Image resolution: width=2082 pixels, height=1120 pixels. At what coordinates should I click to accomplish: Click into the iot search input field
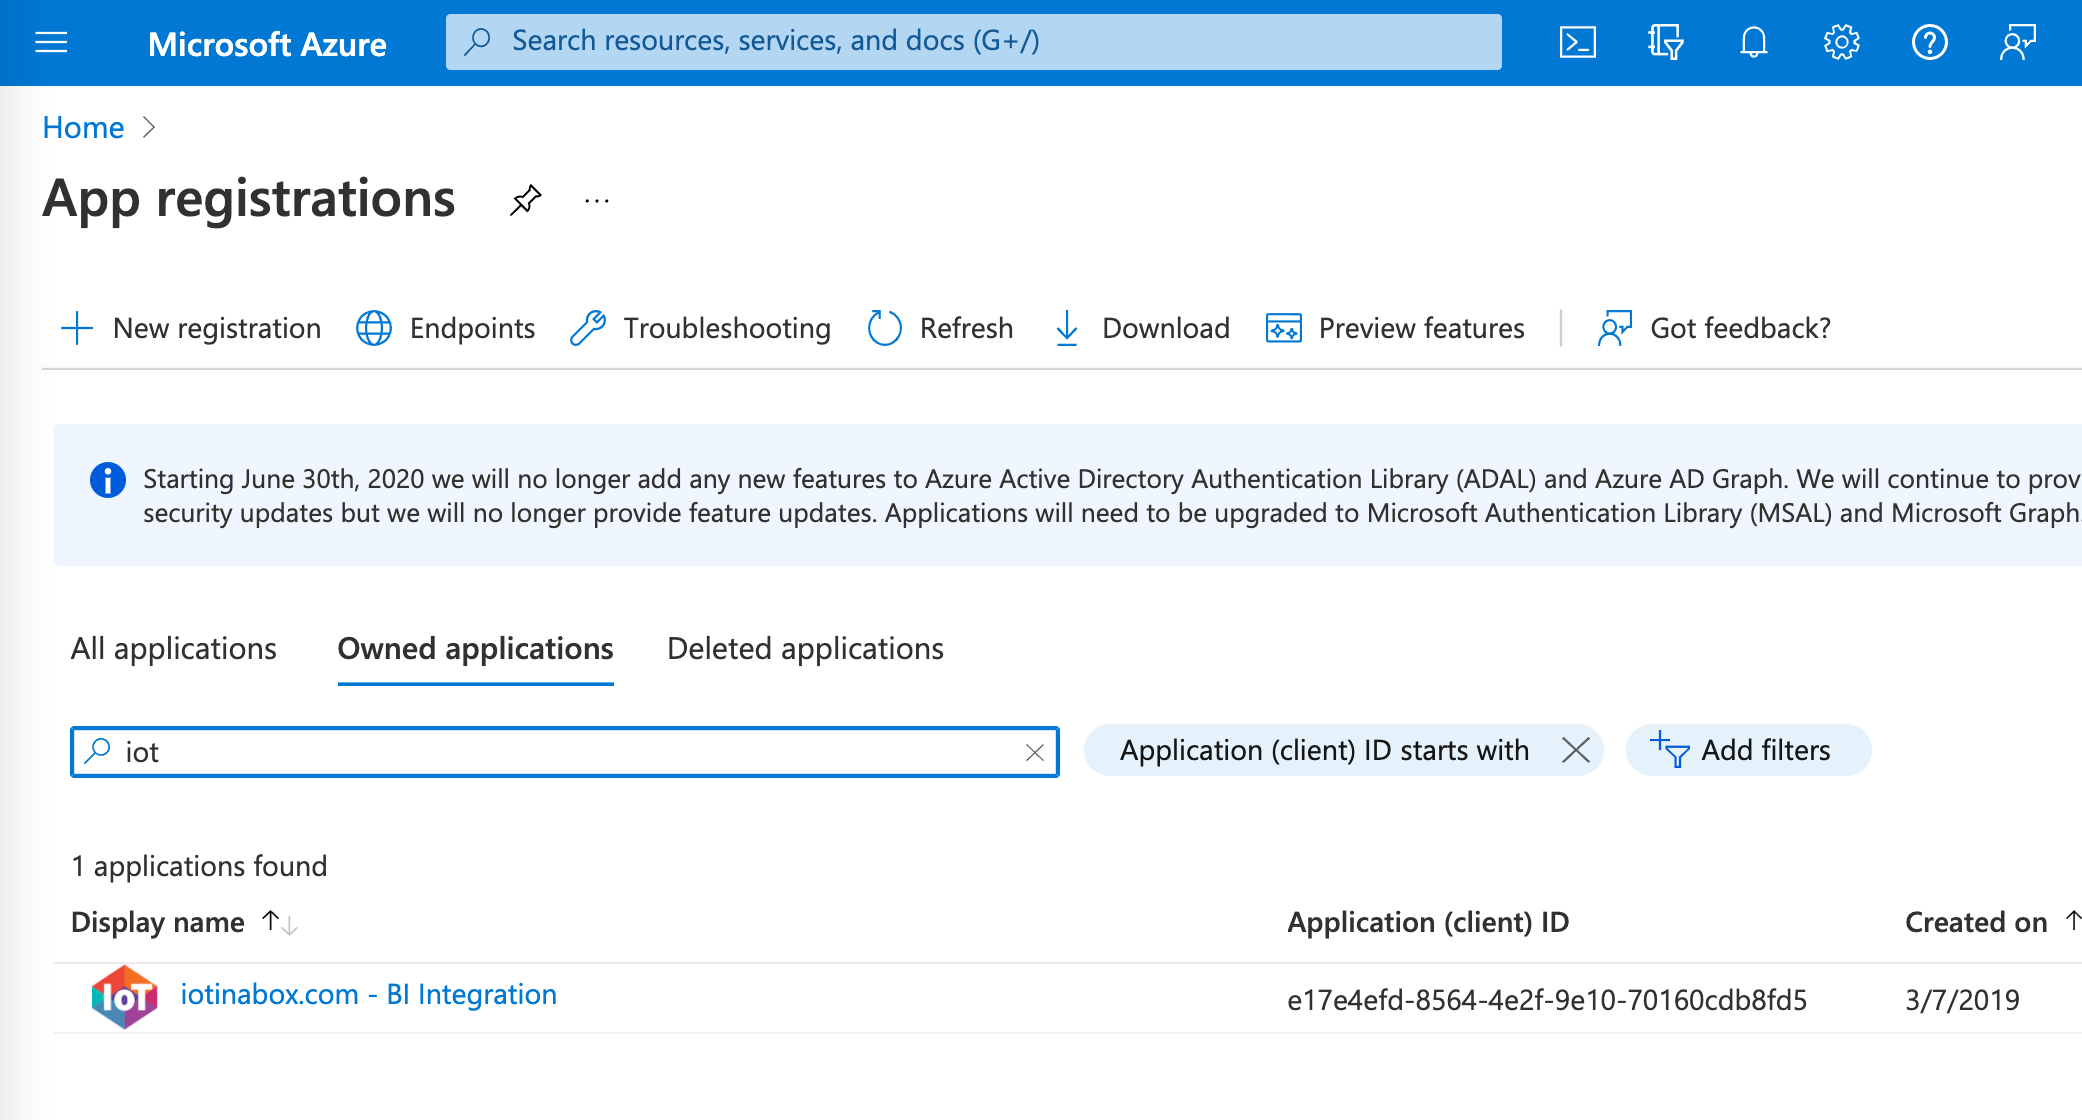pyautogui.click(x=565, y=750)
